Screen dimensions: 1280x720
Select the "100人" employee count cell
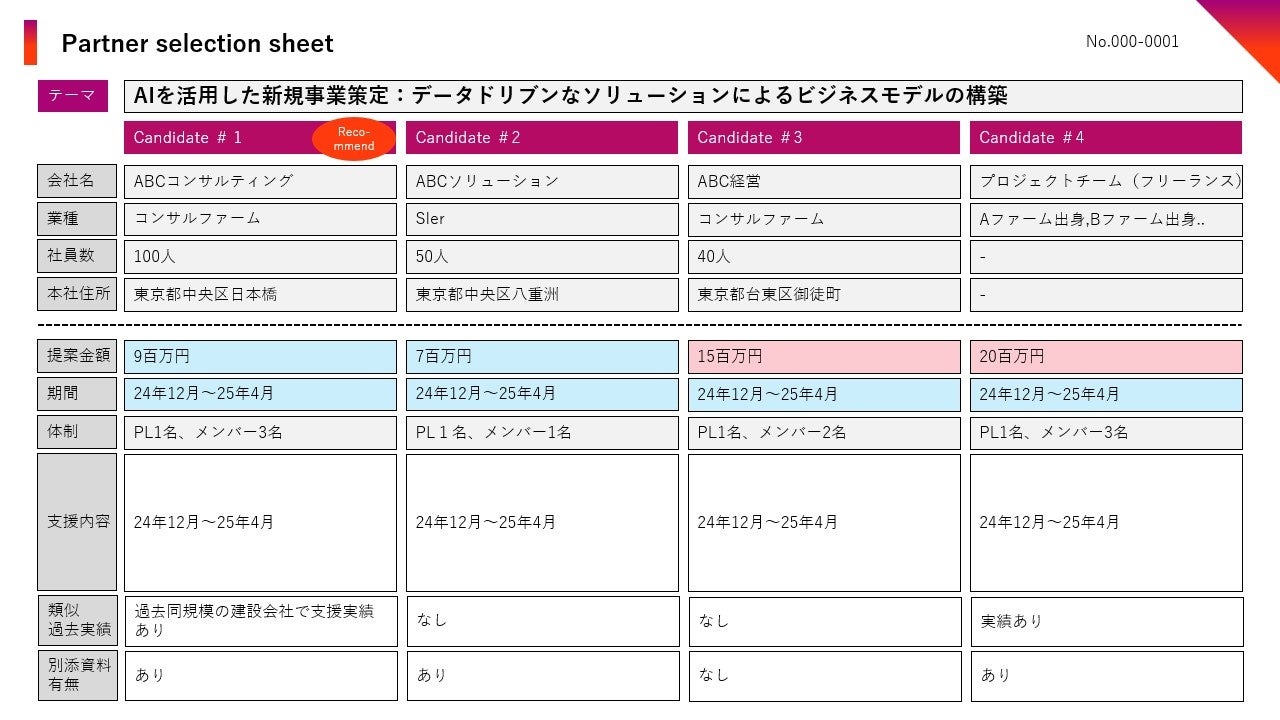pyautogui.click(x=260, y=257)
